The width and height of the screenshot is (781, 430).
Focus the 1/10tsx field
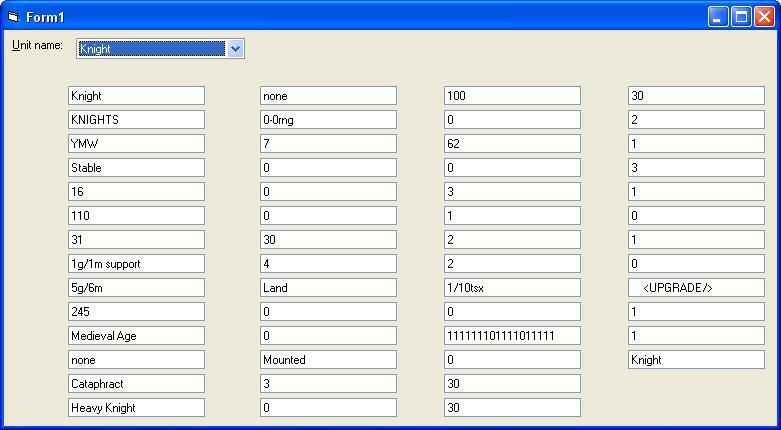(512, 288)
